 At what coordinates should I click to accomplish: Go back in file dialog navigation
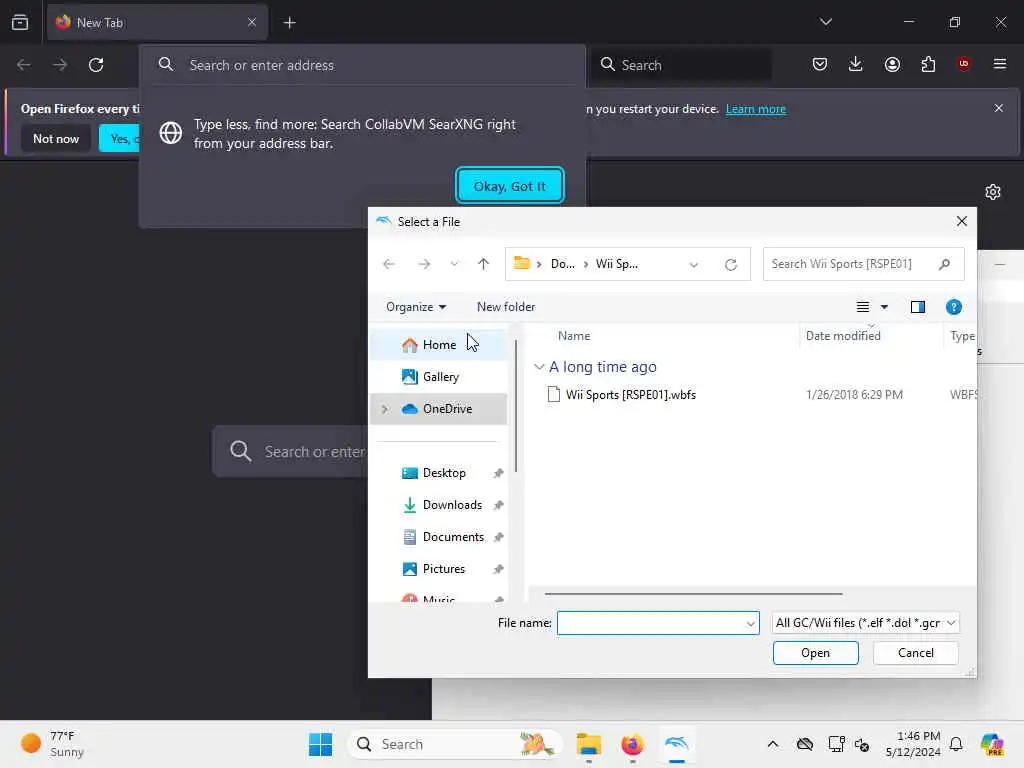(389, 264)
